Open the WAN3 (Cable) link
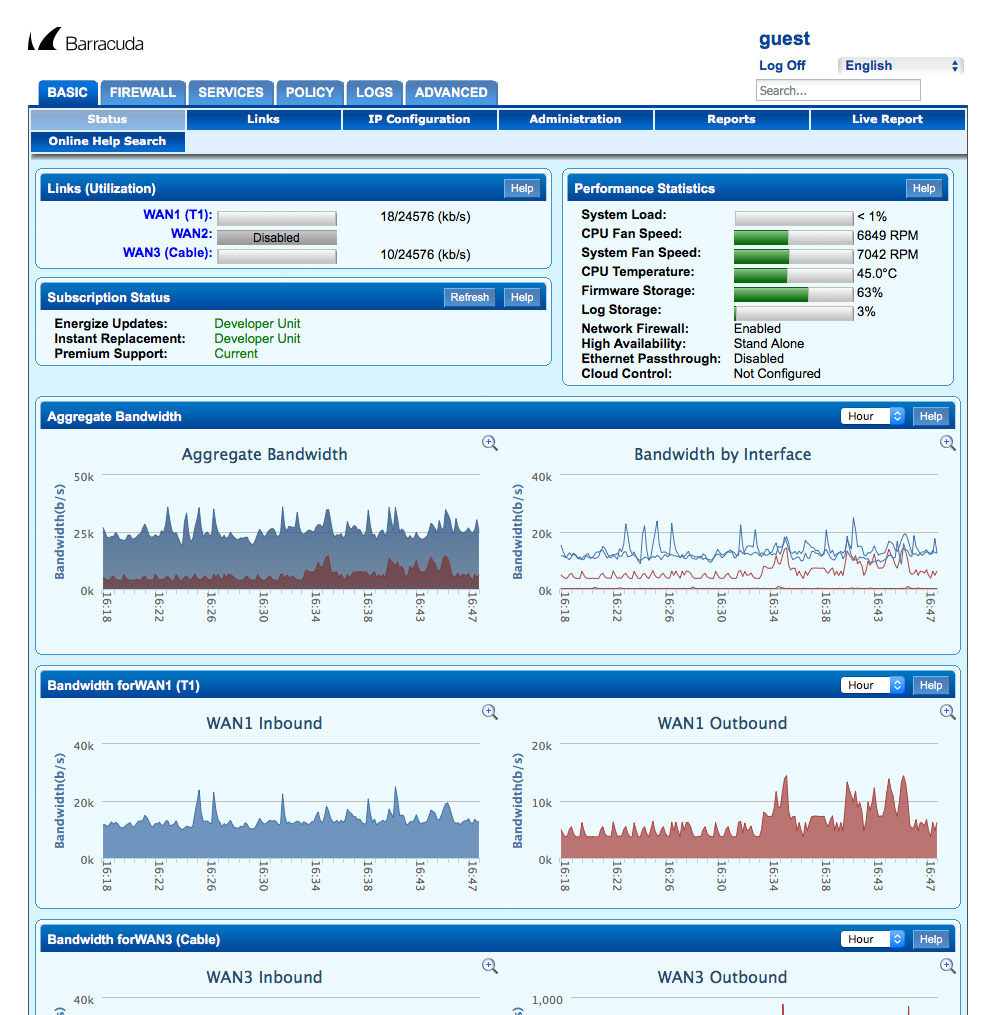Screen dimensions: 989x1015 (x=168, y=252)
